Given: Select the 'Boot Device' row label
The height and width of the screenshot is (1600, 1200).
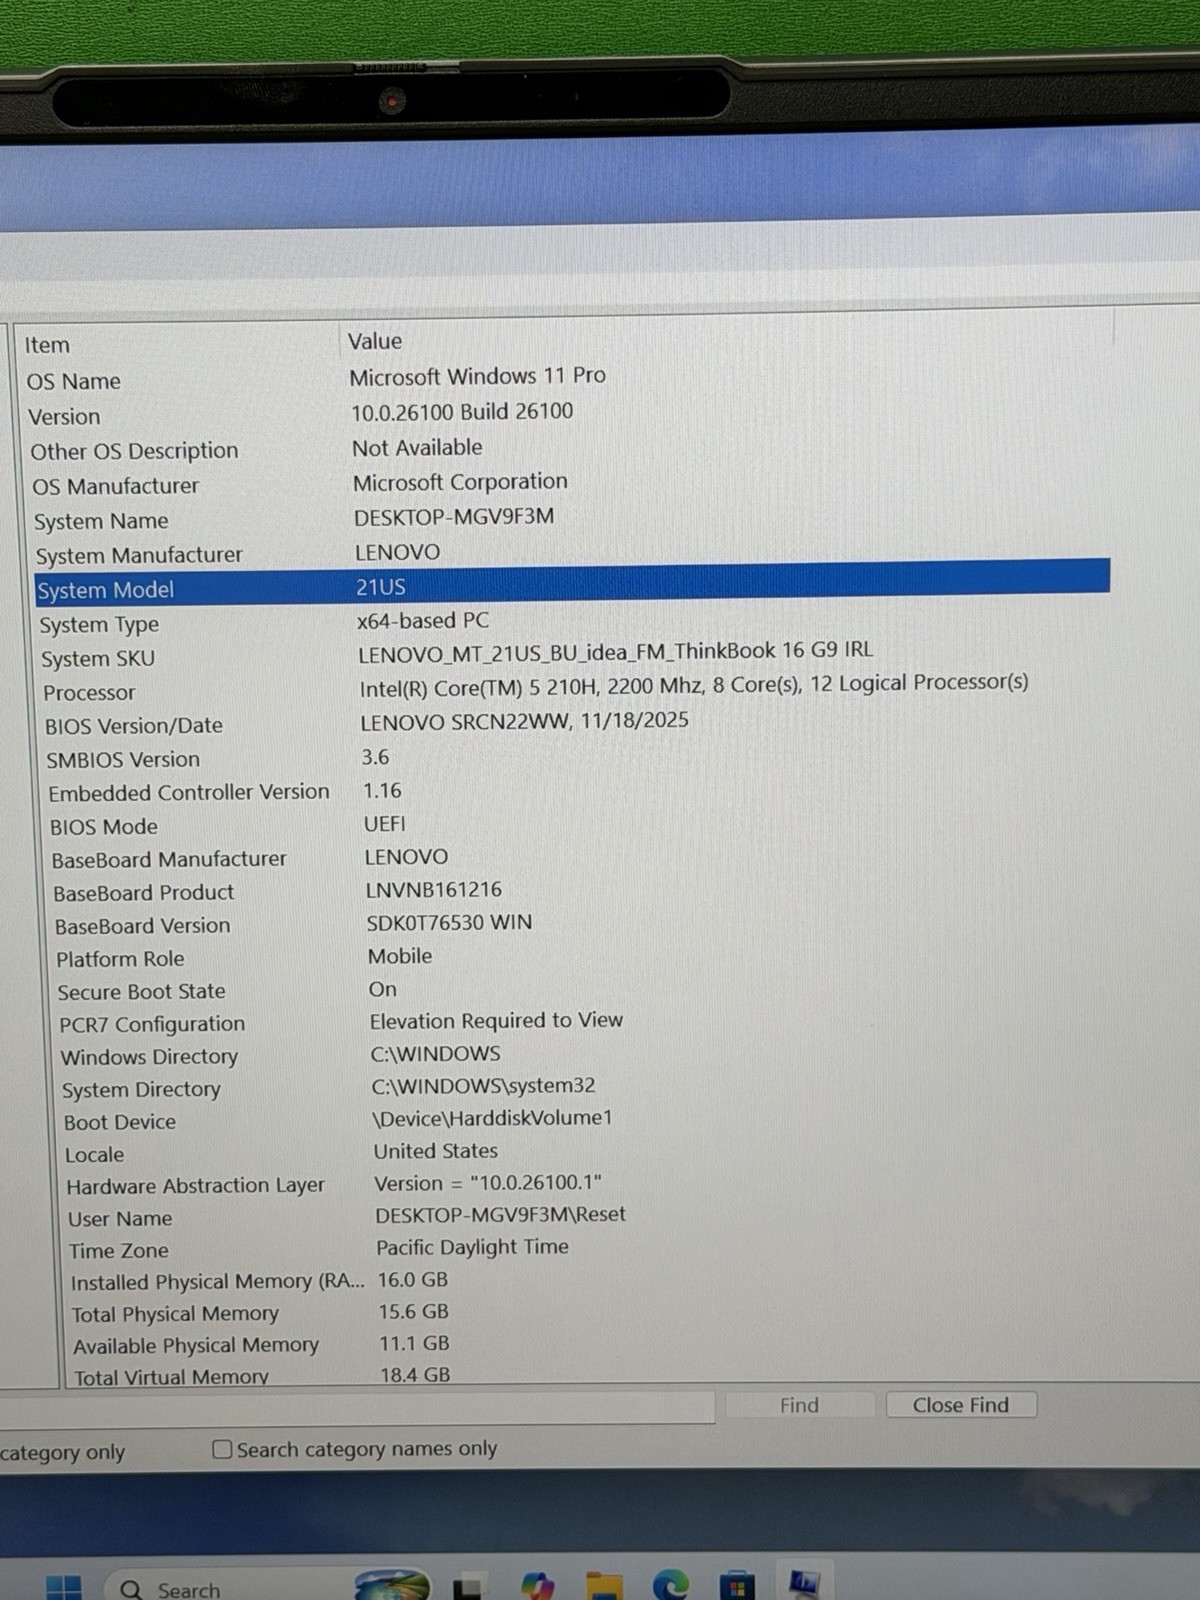Looking at the screenshot, I should pyautogui.click(x=120, y=1122).
